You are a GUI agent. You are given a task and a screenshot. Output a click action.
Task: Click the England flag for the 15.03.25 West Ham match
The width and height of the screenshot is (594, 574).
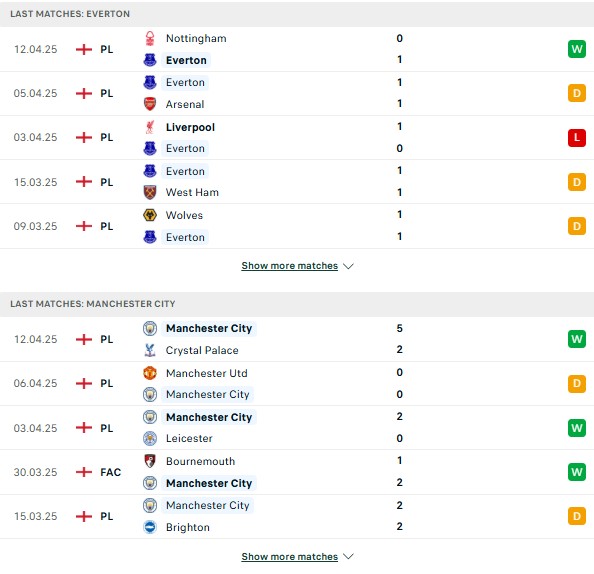pos(84,182)
